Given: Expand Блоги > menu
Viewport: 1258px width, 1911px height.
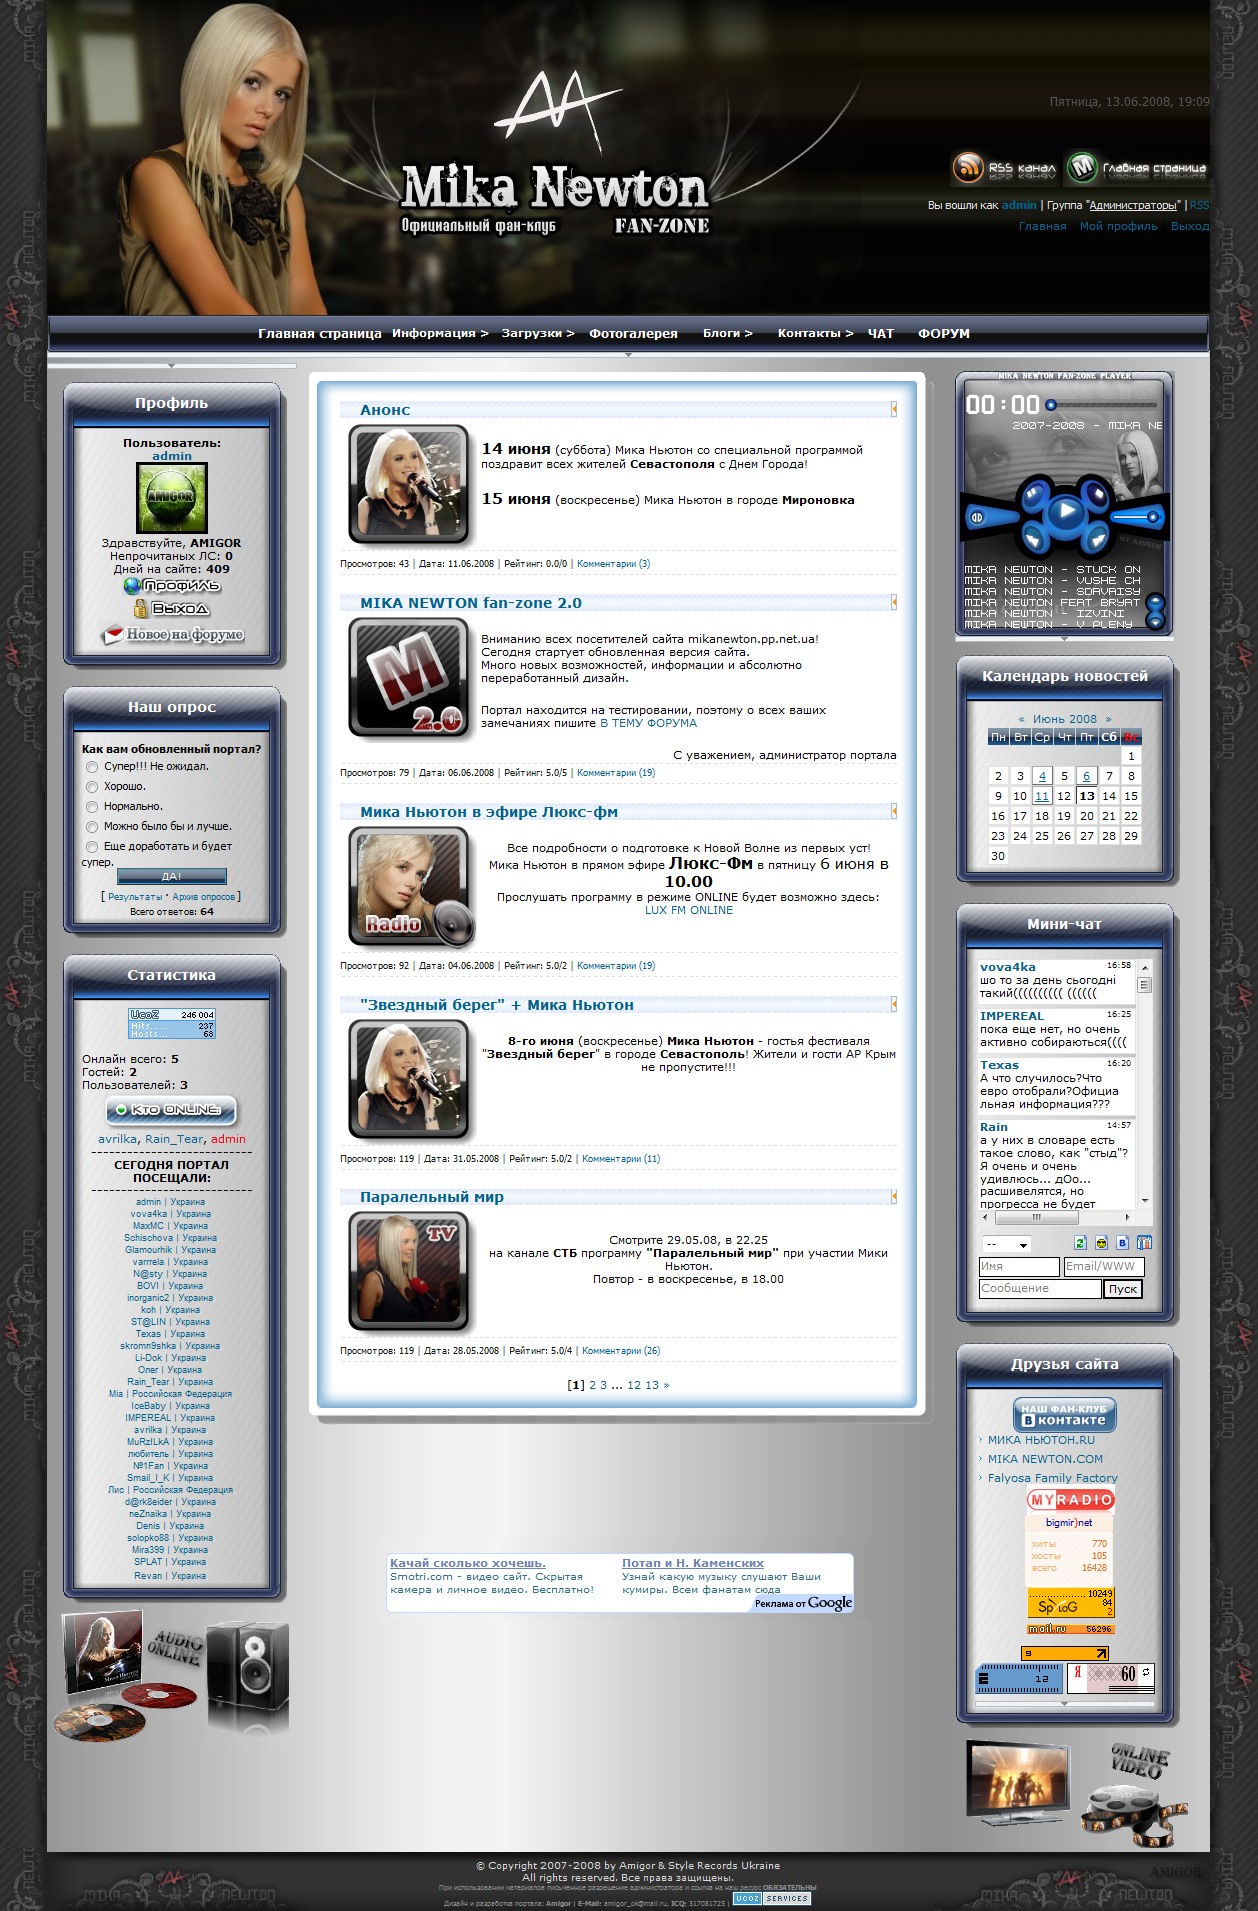Looking at the screenshot, I should (x=727, y=333).
